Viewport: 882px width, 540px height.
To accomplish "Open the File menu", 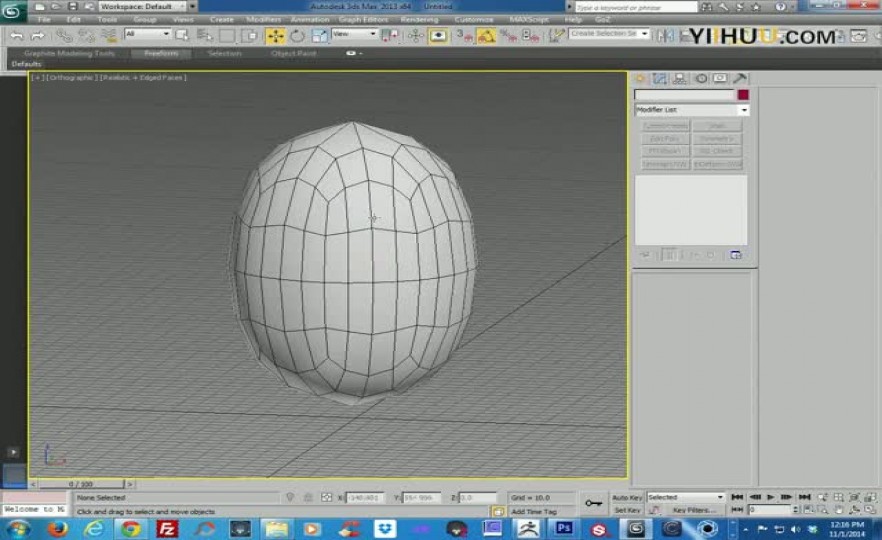I will click(44, 20).
